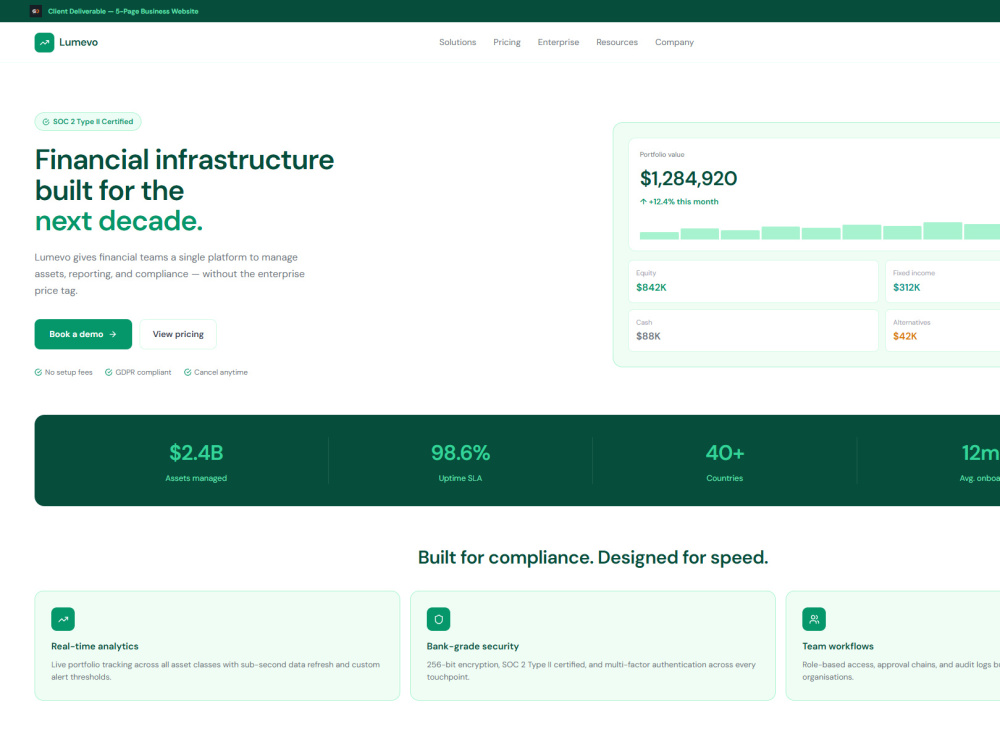Click the up arrow beside +12.4% this month
The height and width of the screenshot is (750, 1000).
point(643,202)
